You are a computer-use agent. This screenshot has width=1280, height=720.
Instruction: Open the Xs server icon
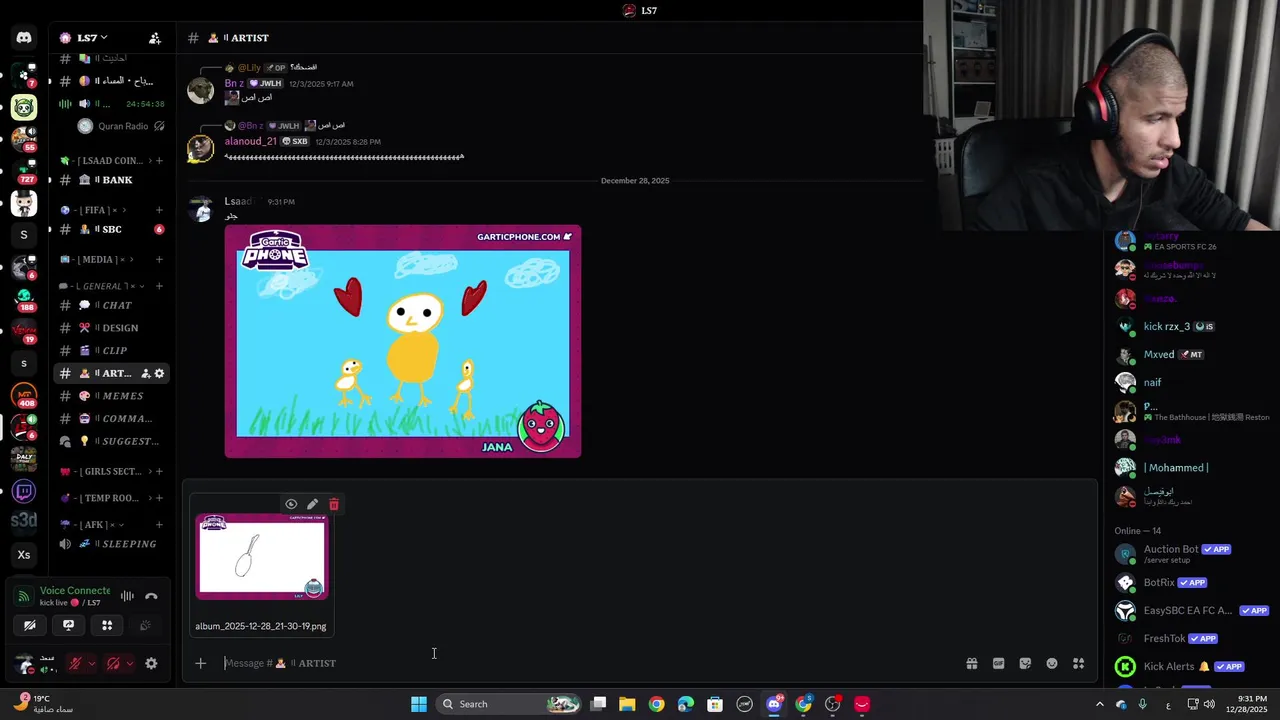pyautogui.click(x=24, y=555)
